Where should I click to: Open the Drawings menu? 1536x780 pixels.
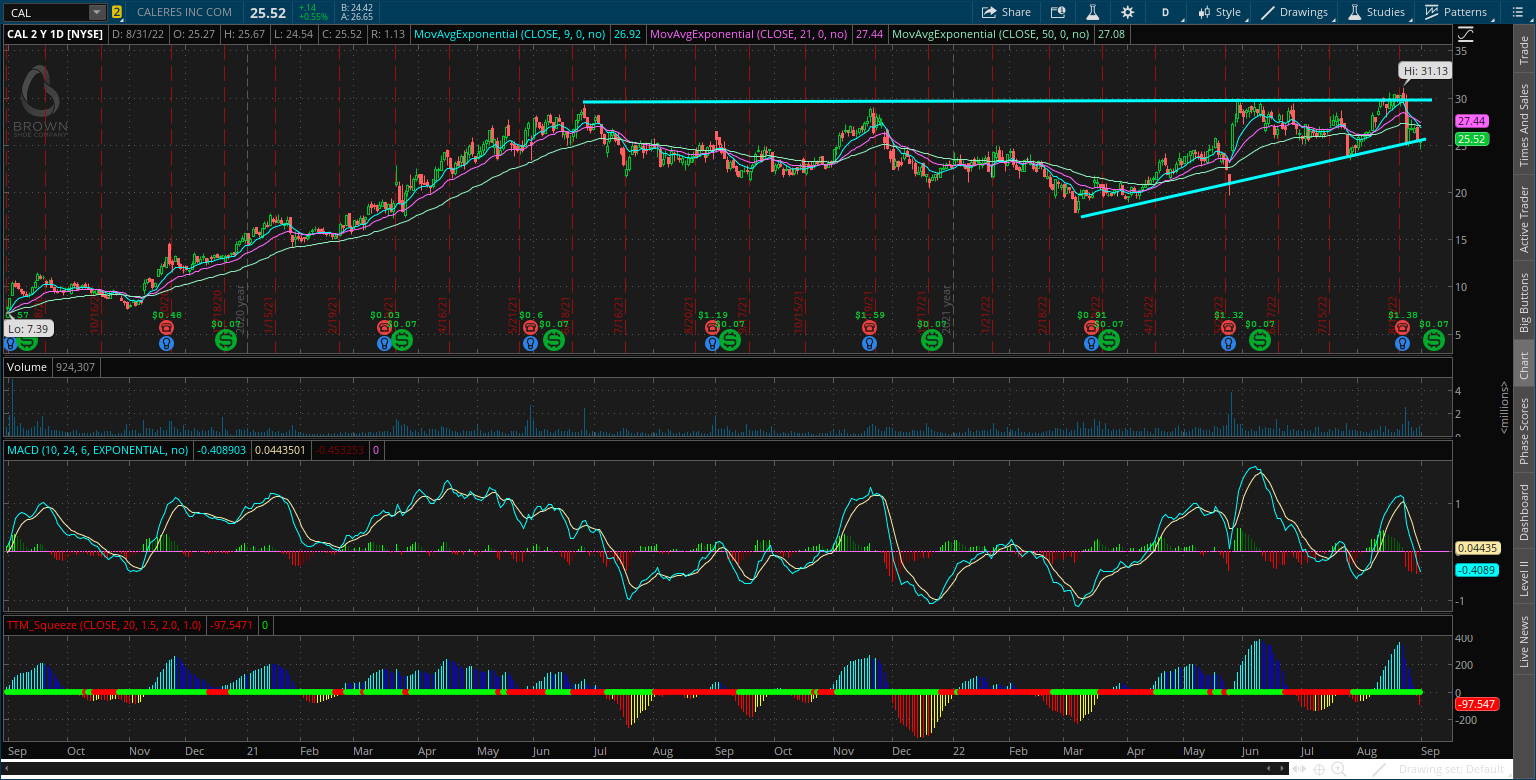click(1296, 12)
